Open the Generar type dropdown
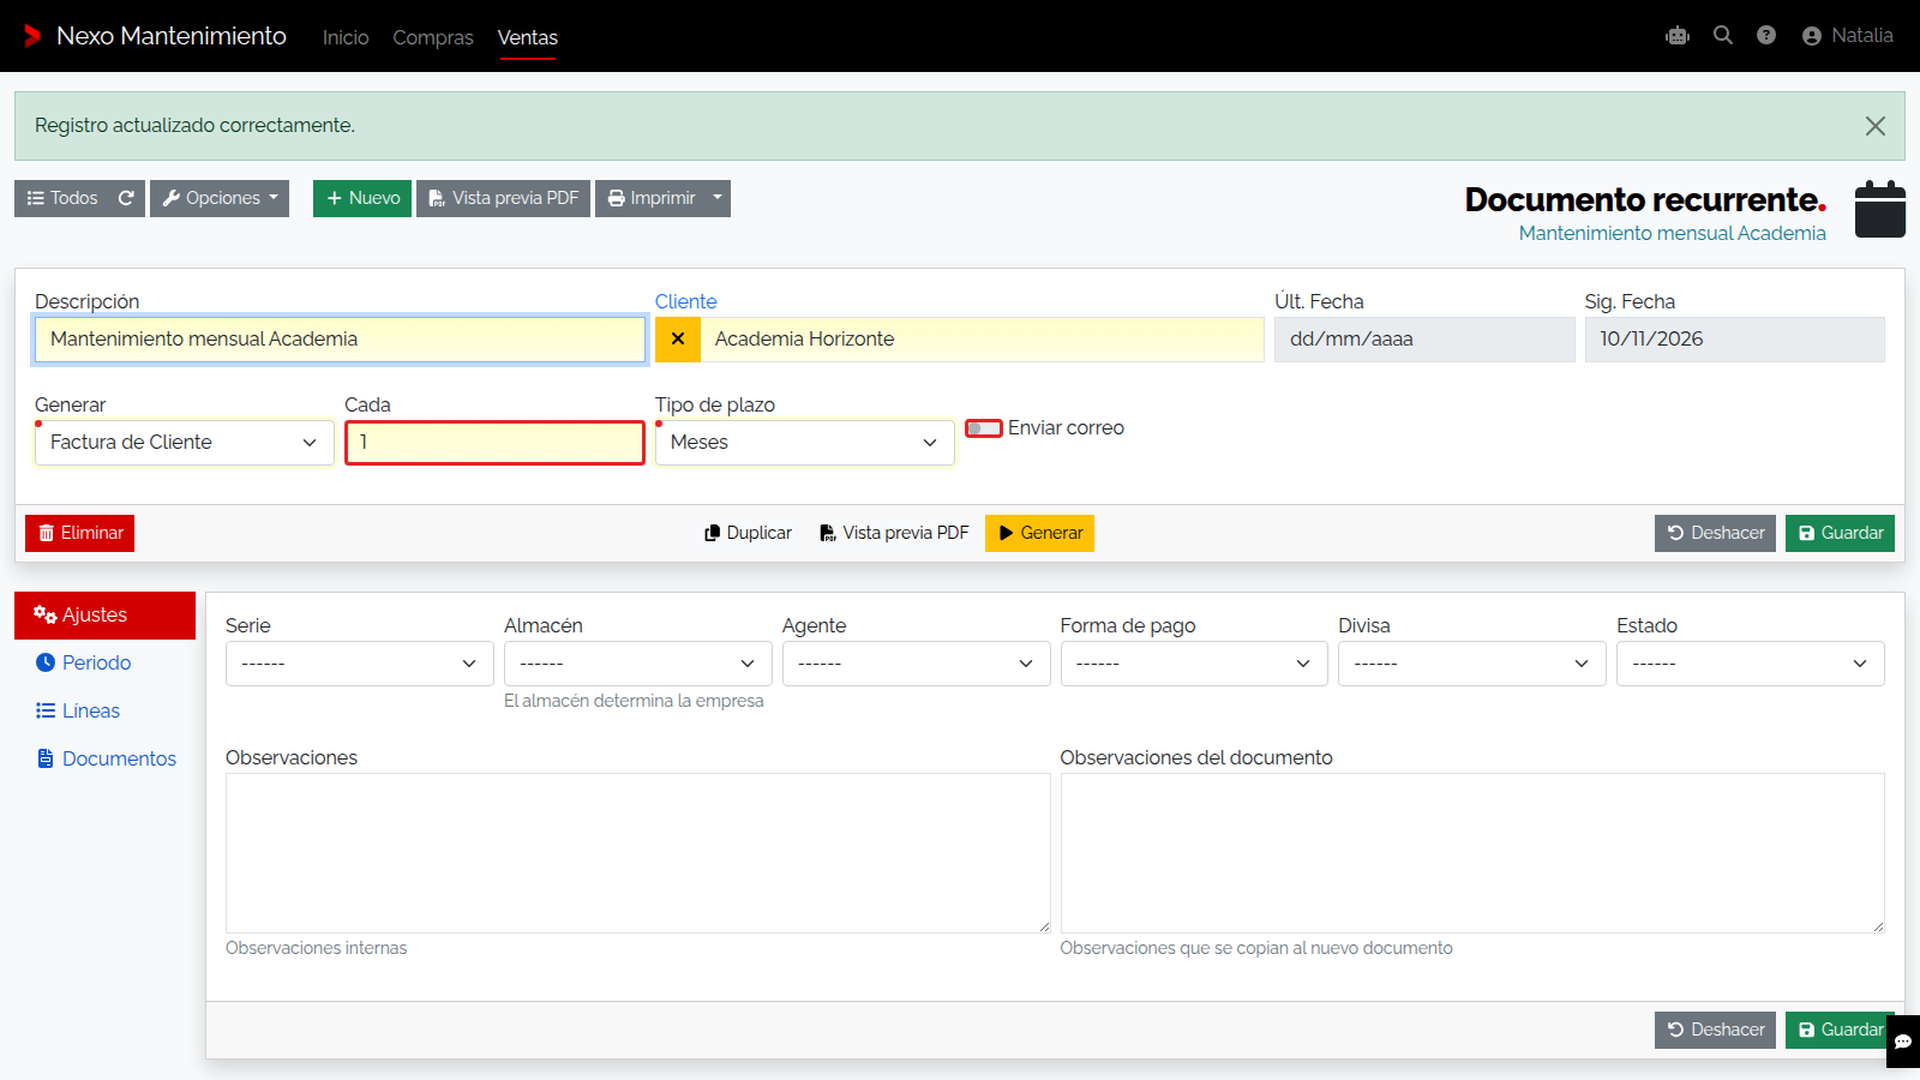This screenshot has height=1080, width=1920. 184,442
